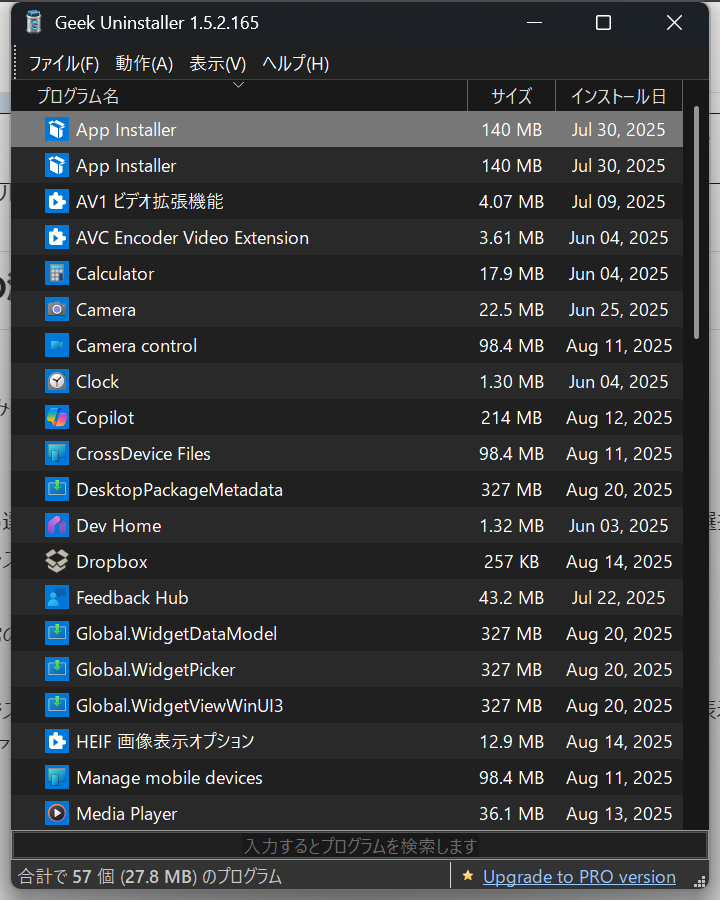The image size is (720, 900).
Task: Sort by the インストール日 column header
Action: [619, 96]
